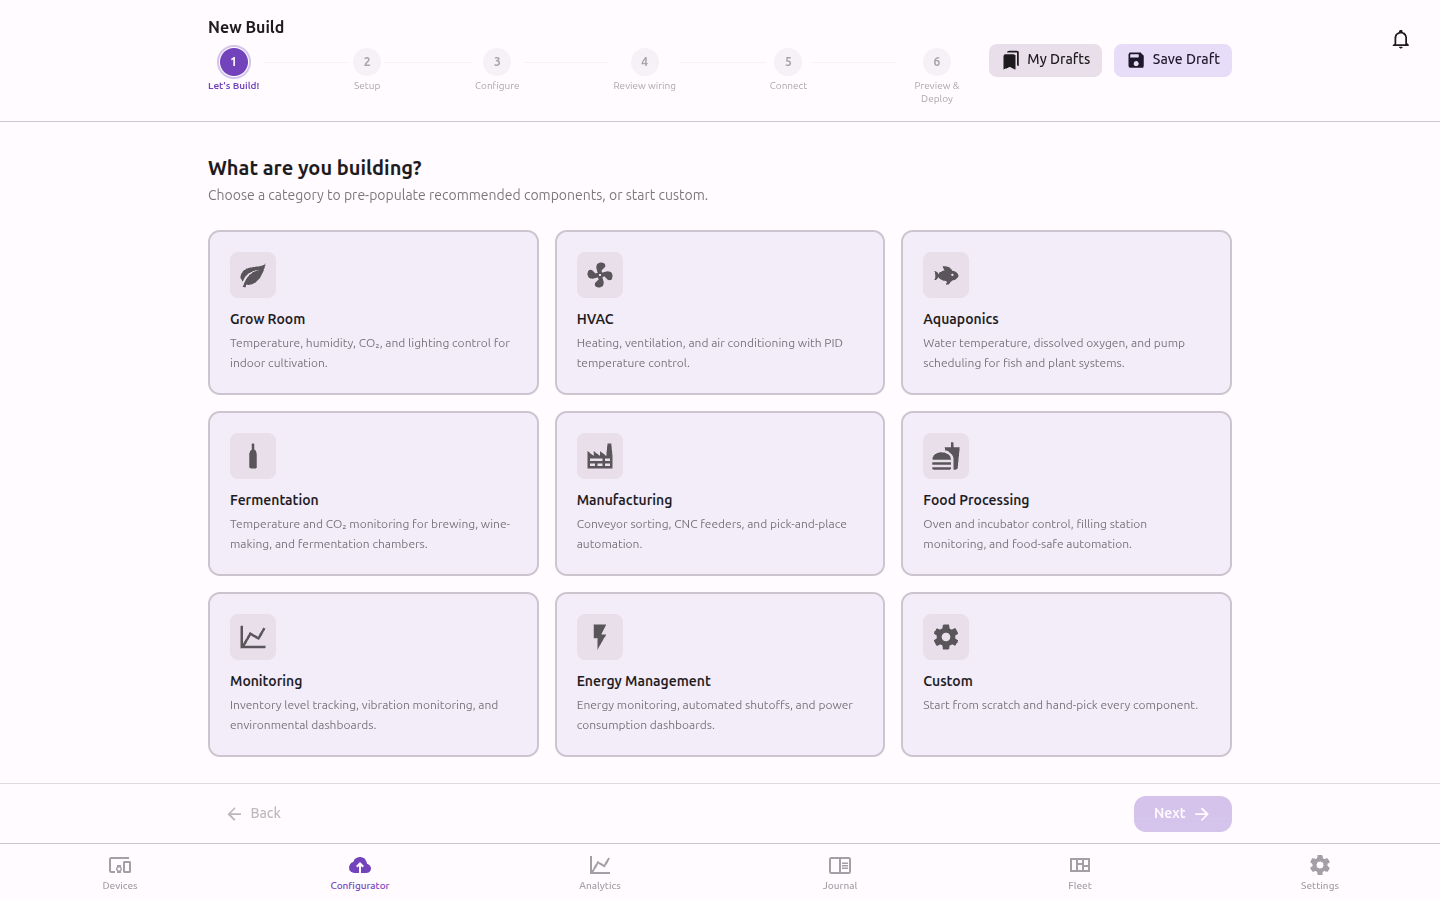
Task: Click the Grow Room leaf icon
Action: [x=253, y=275]
